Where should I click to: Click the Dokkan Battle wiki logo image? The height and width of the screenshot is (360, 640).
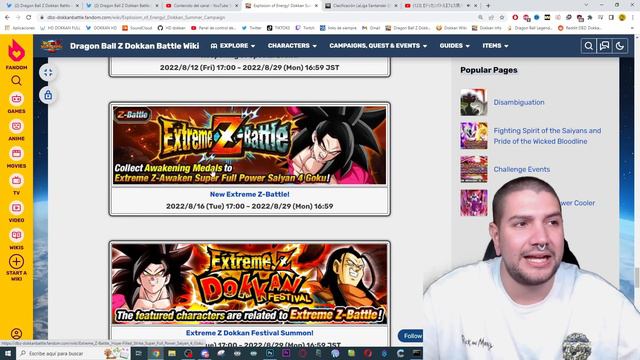pyautogui.click(x=51, y=46)
